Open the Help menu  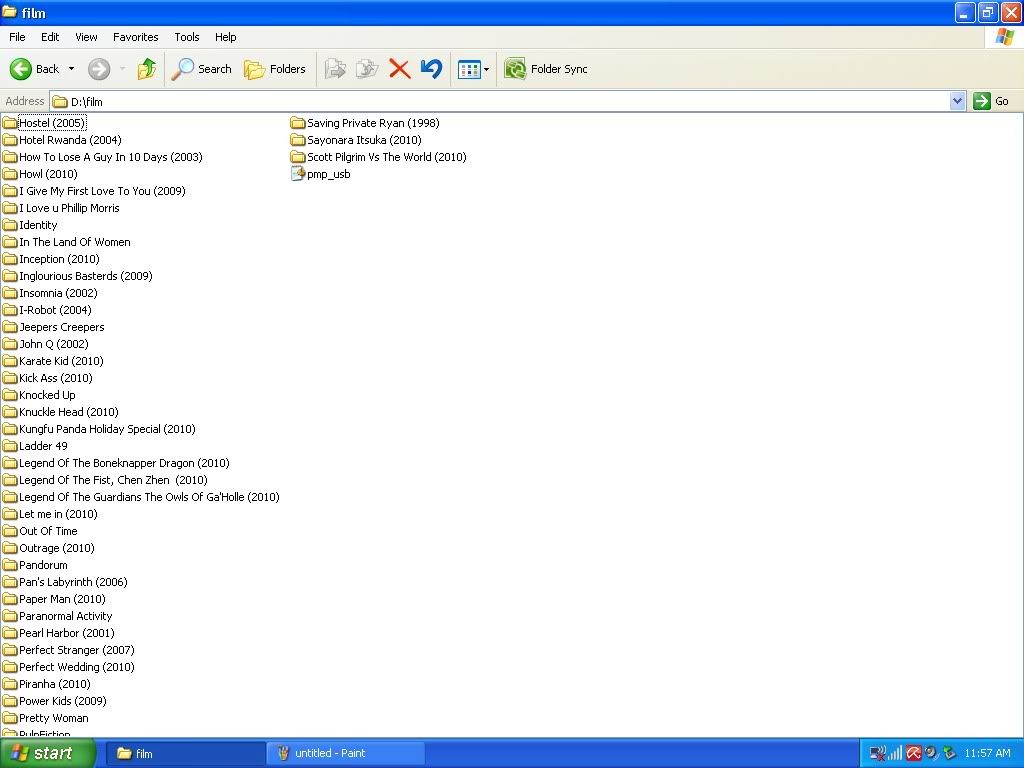(225, 37)
